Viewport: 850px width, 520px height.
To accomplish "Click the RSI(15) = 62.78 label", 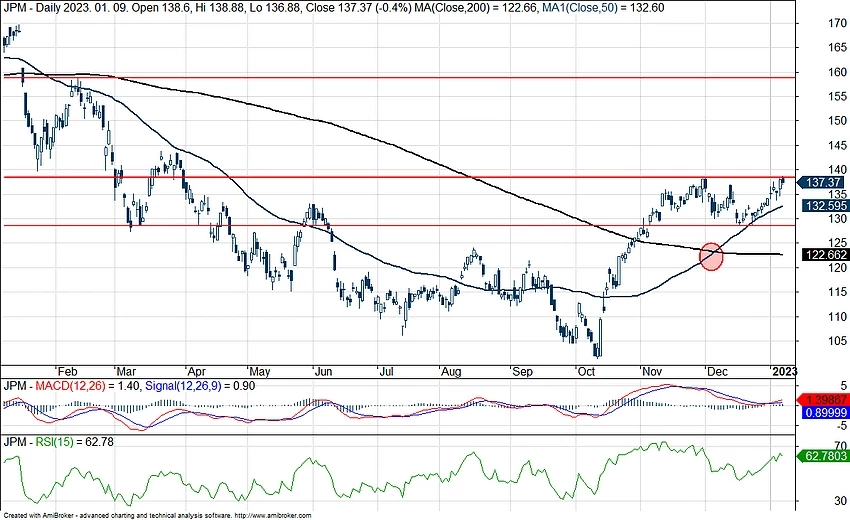I will tap(75, 442).
